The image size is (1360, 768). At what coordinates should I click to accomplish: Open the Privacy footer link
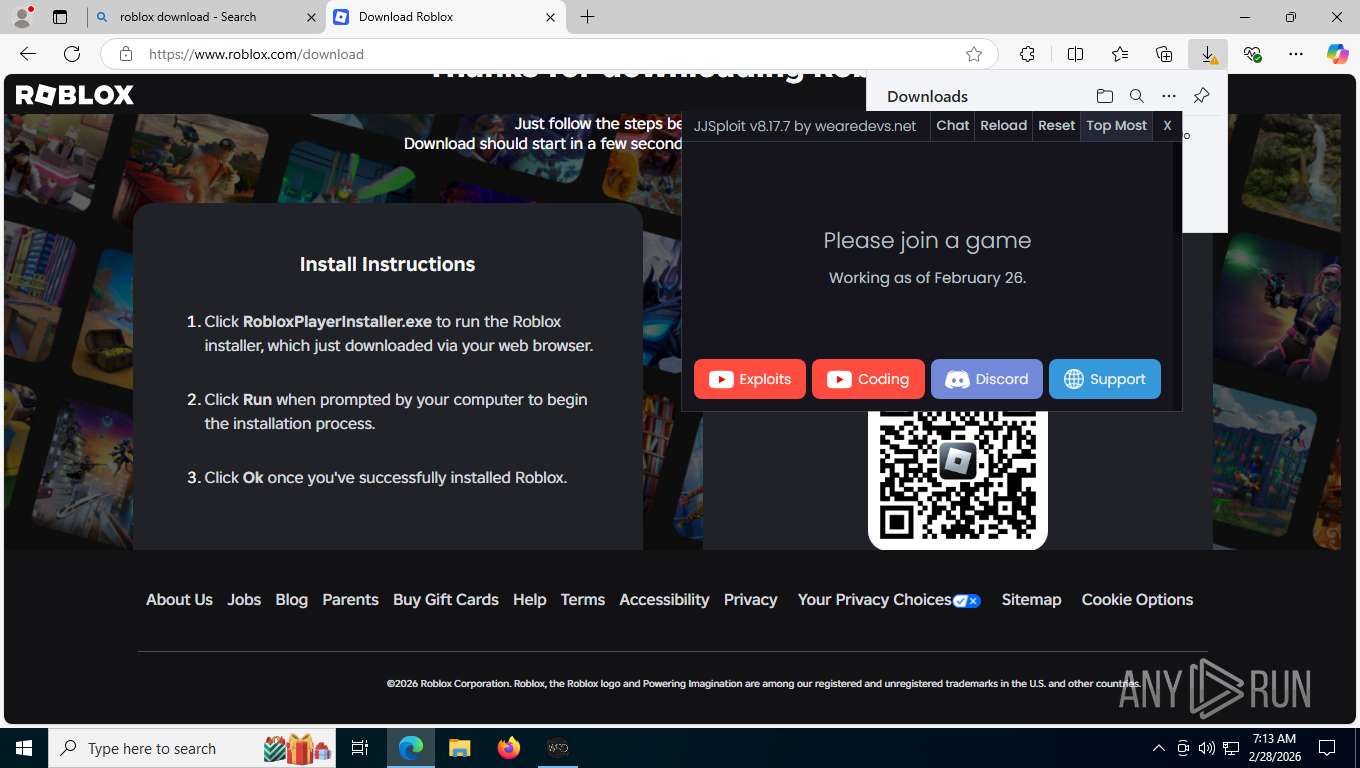(x=751, y=599)
